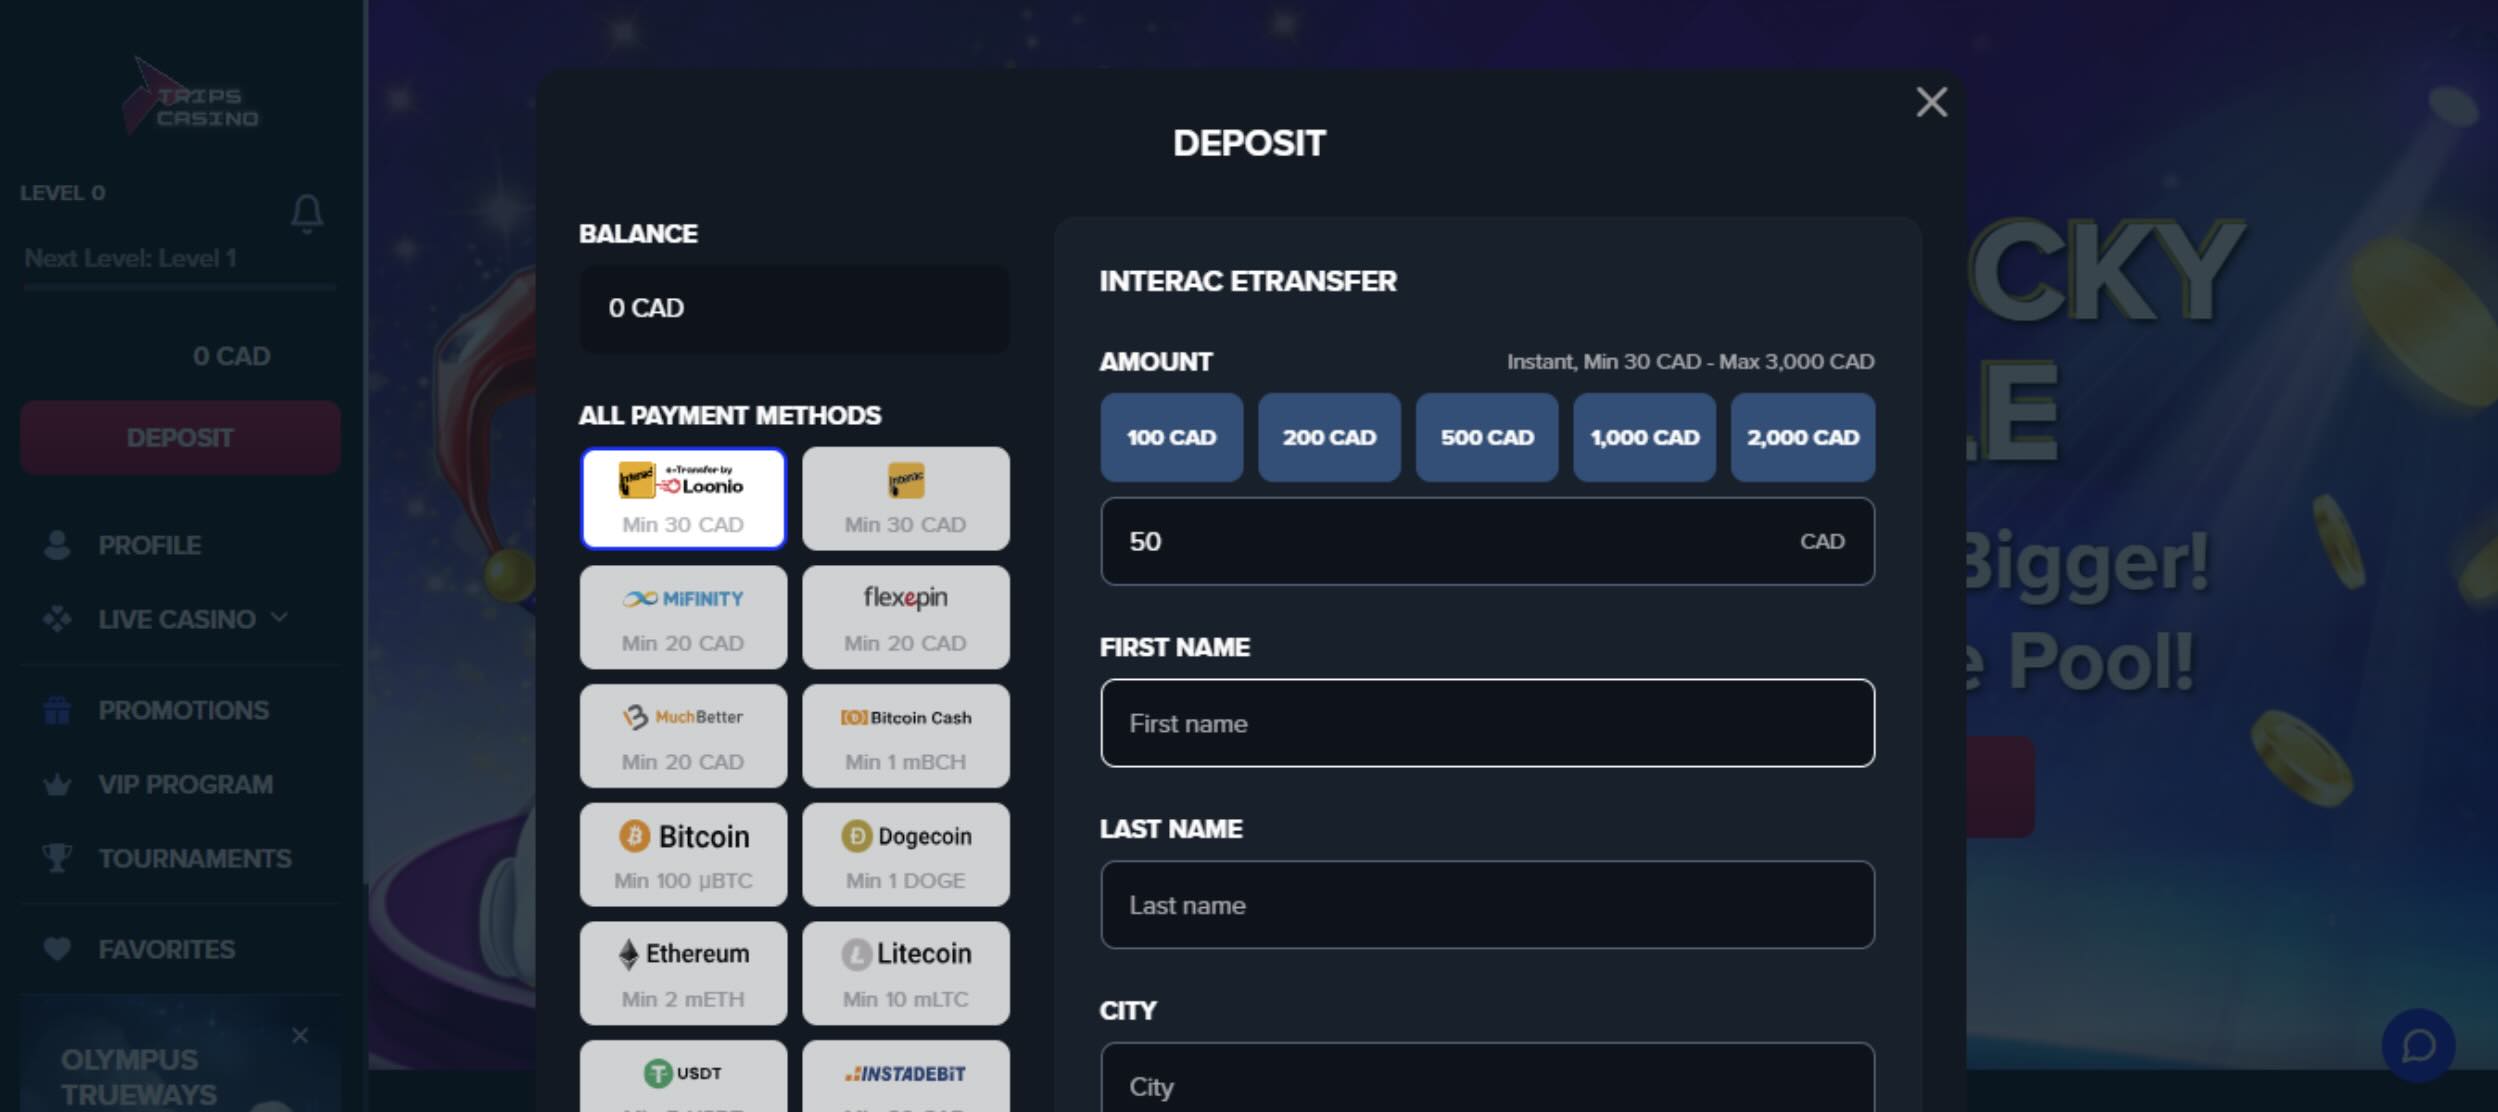This screenshot has width=2498, height=1112.
Task: Choose Dogecoin as payment method
Action: 905,854
